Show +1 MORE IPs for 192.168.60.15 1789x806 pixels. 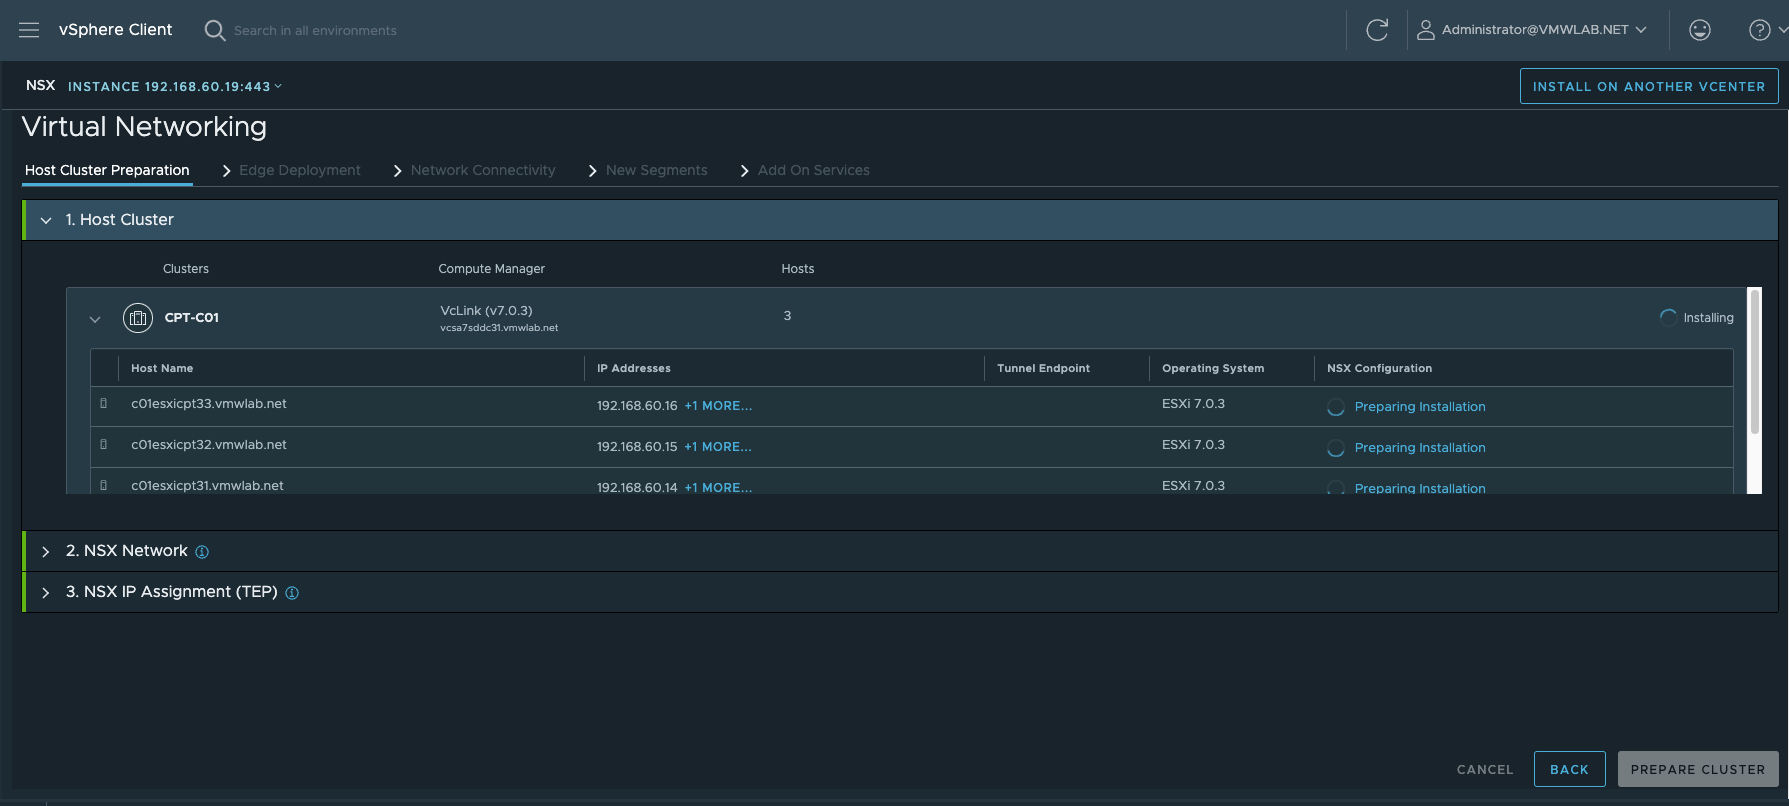click(718, 447)
